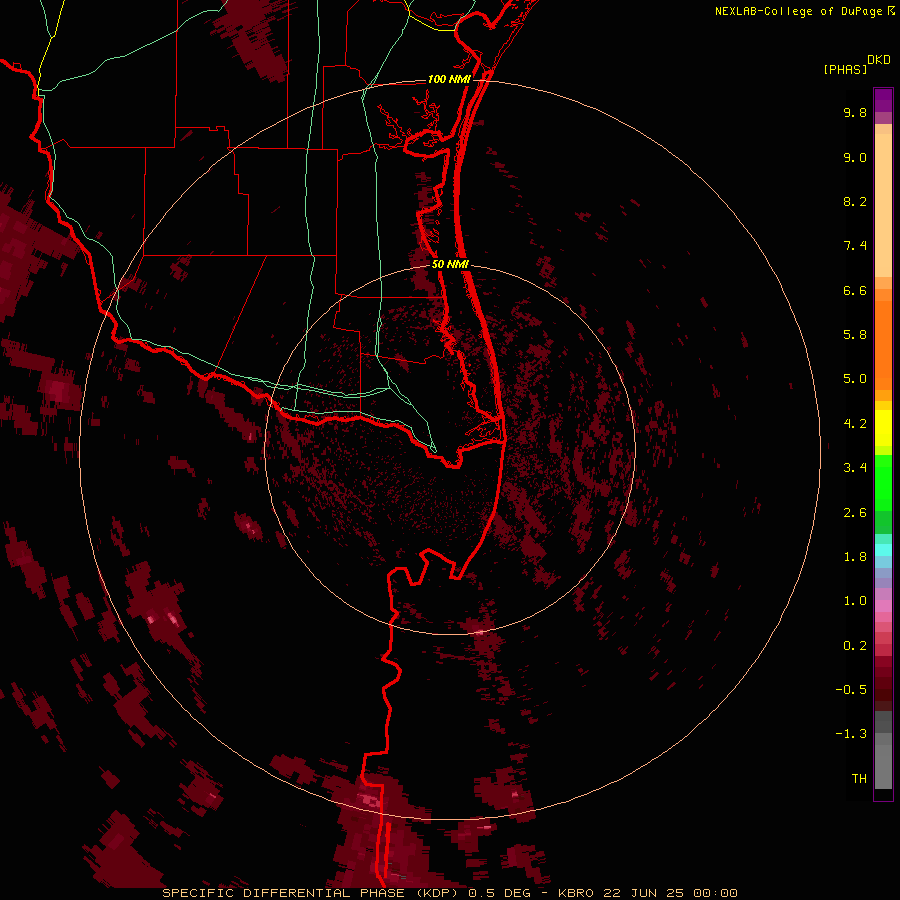Click the 4.2 value on the color scale
This screenshot has width=900, height=900.
coord(855,424)
